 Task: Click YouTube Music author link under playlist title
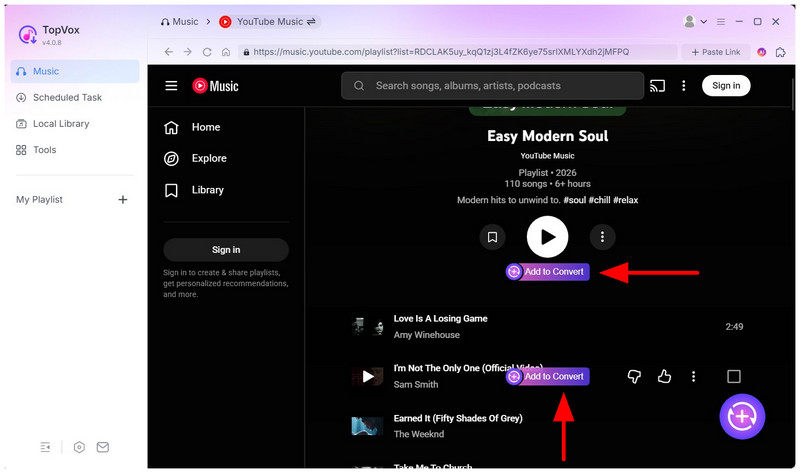click(x=547, y=156)
